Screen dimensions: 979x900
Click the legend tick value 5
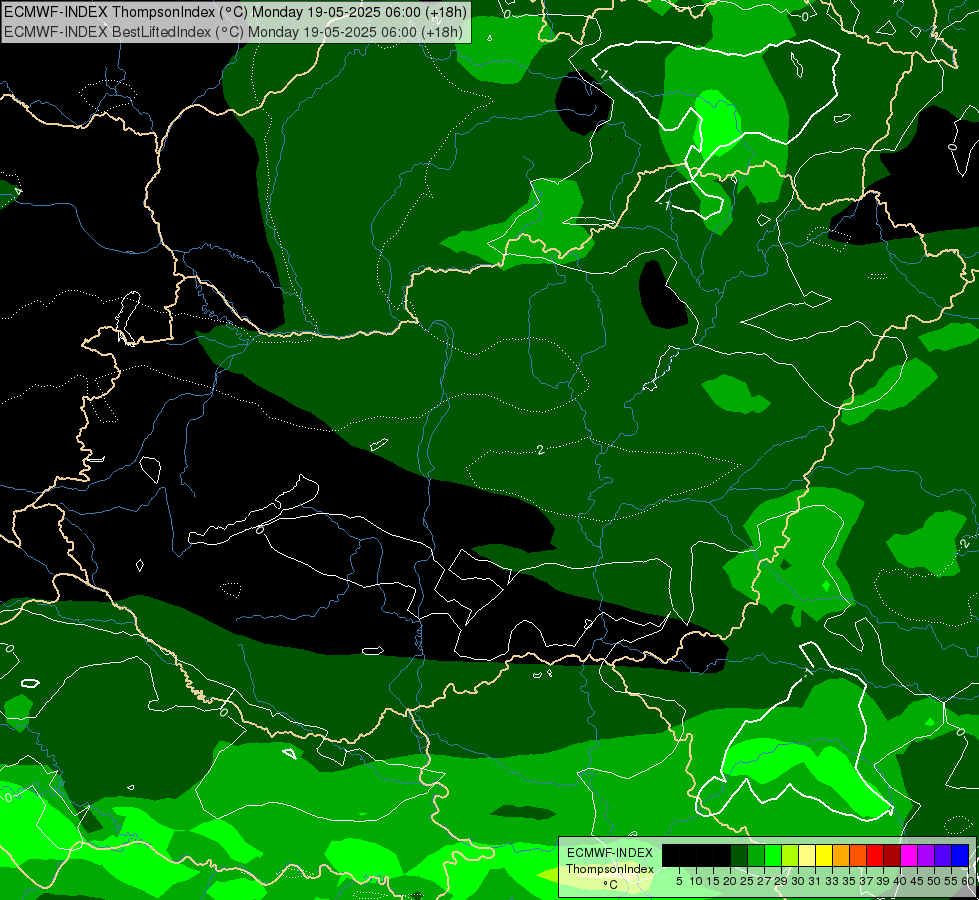tap(679, 881)
